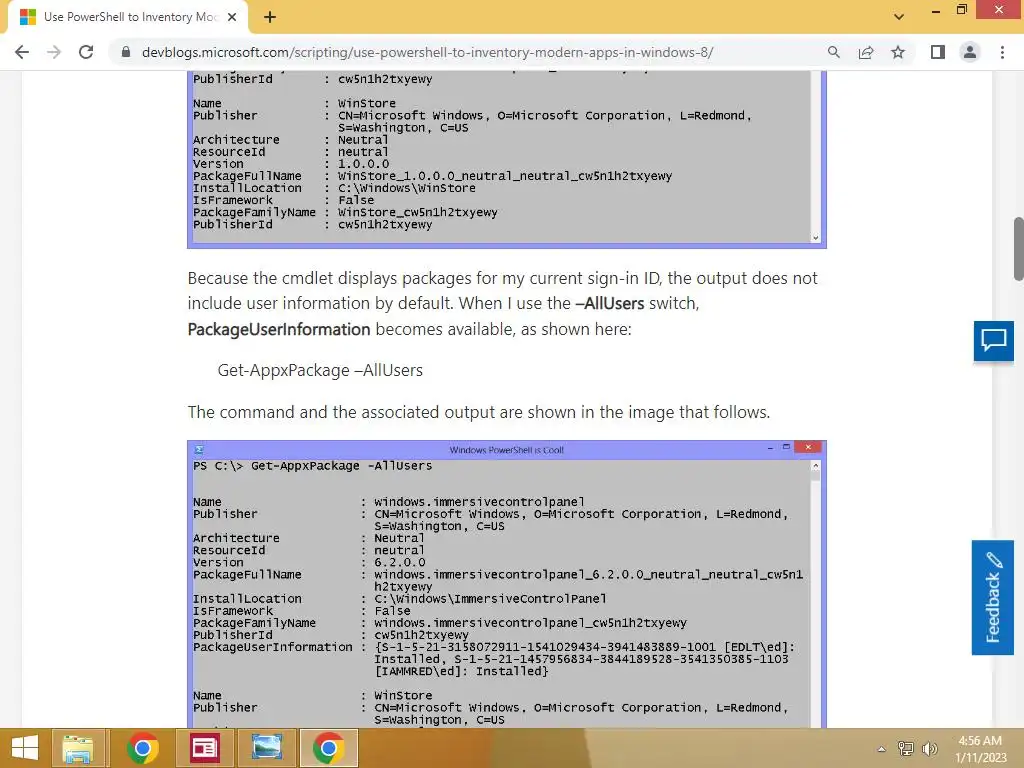The height and width of the screenshot is (768, 1024).
Task: Reload the current page
Action: [x=86, y=52]
